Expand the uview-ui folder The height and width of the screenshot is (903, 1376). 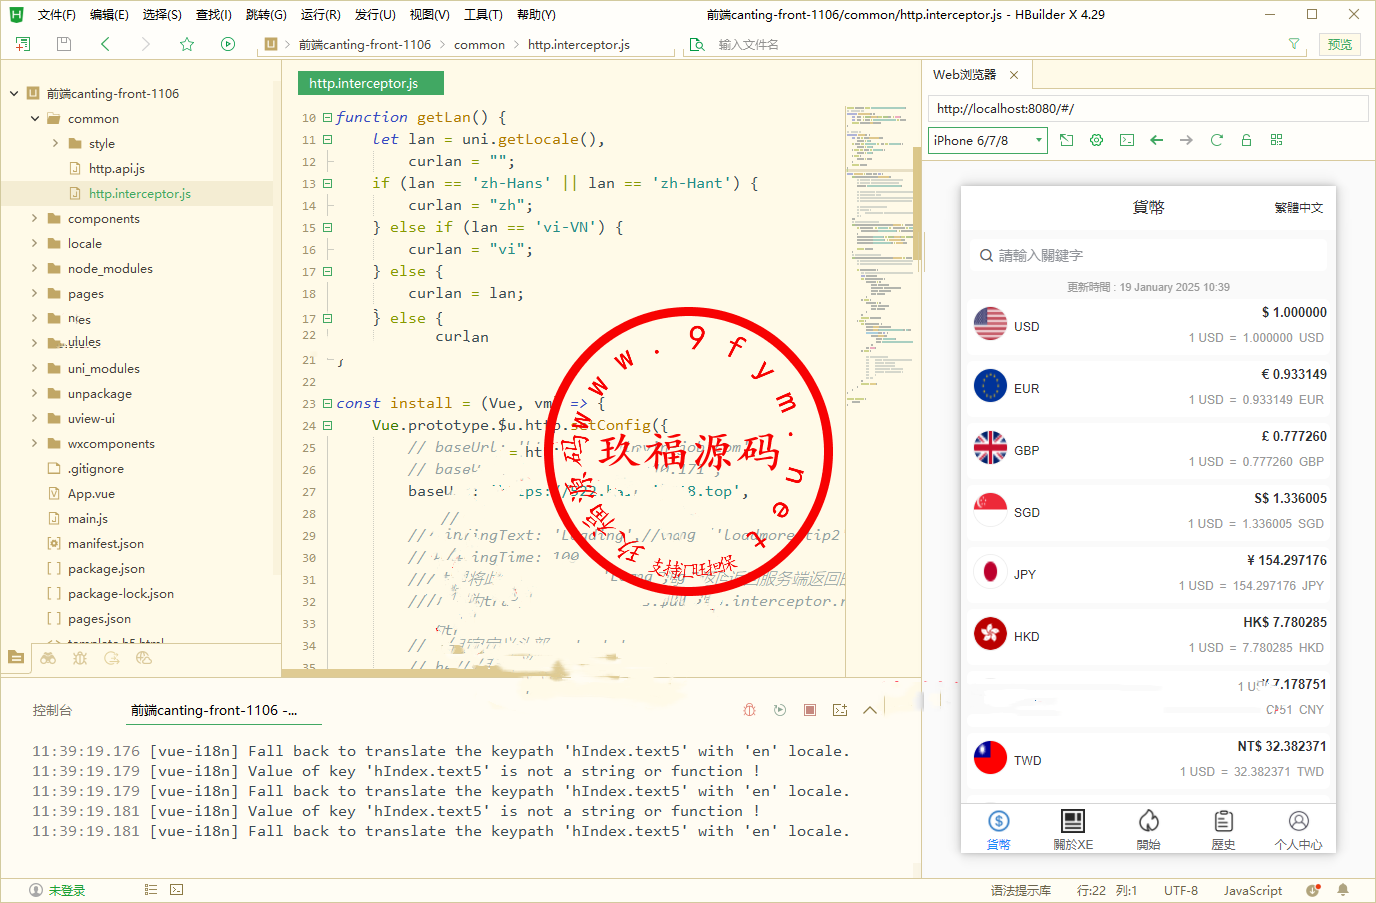[x=35, y=418]
